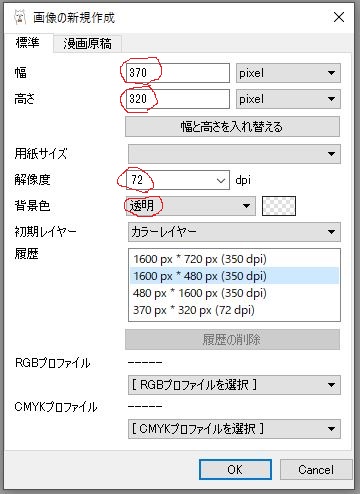360x494 pixels.
Task: Open the height unit pixel dropdown
Action: point(288,99)
